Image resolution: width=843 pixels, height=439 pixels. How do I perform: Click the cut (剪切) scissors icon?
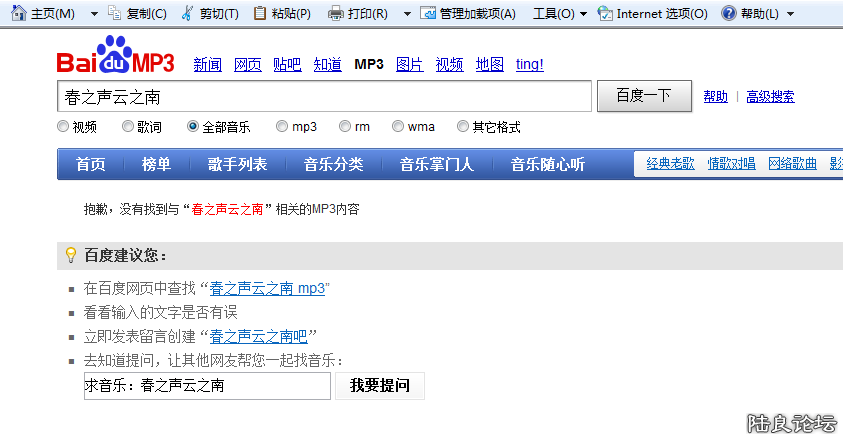point(188,13)
